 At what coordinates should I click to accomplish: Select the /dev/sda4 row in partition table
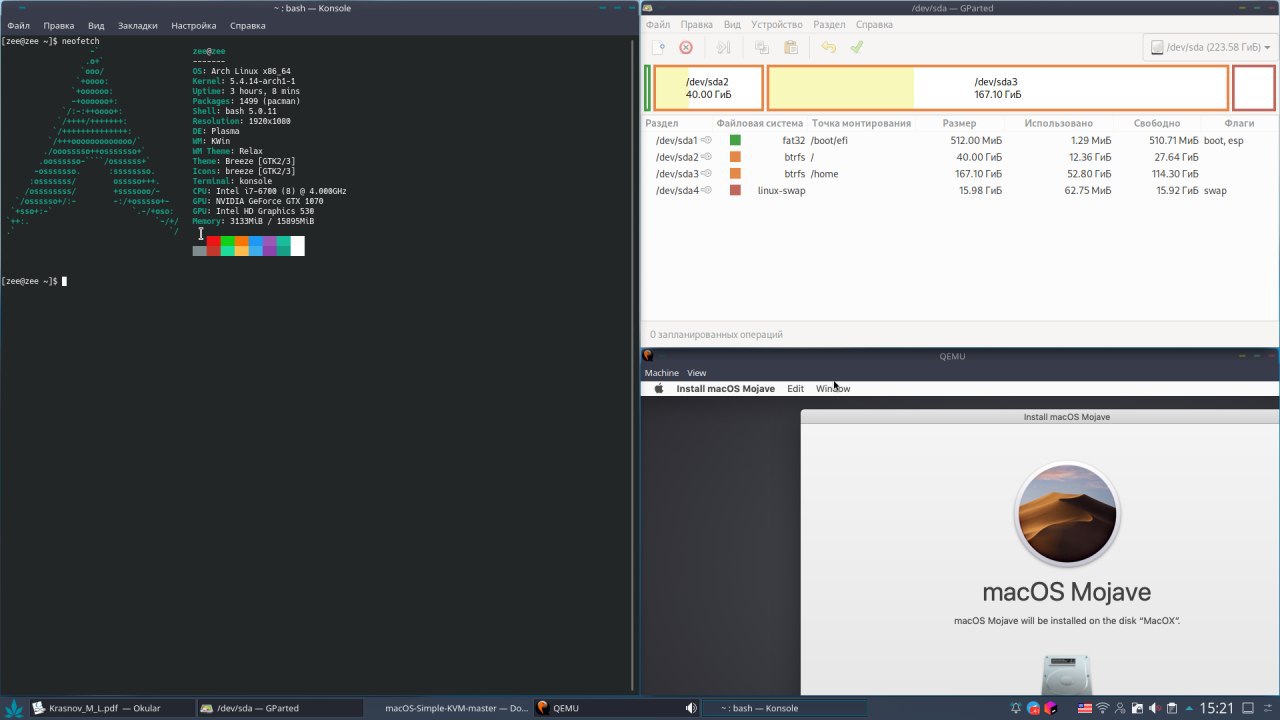959,190
